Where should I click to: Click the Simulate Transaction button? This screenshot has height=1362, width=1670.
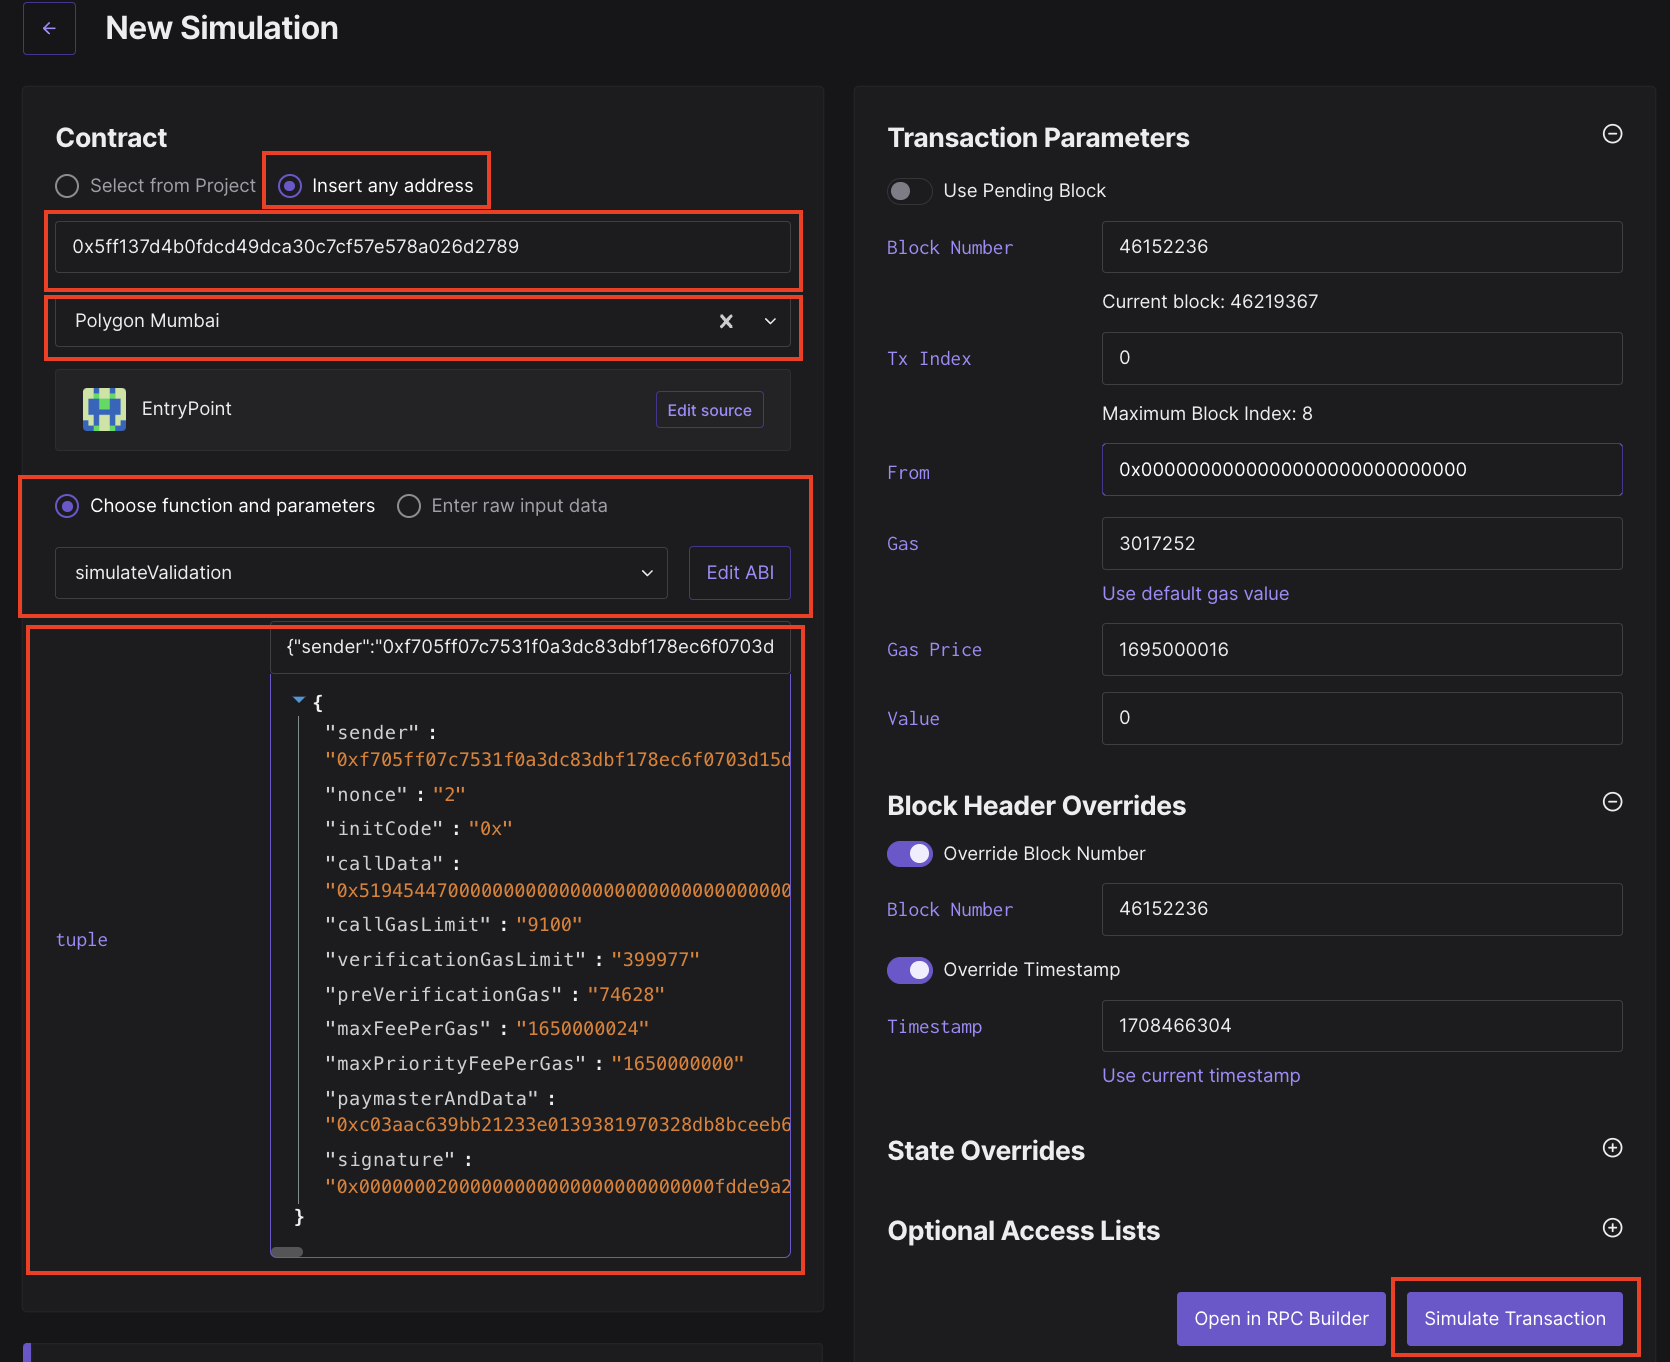pyautogui.click(x=1514, y=1318)
